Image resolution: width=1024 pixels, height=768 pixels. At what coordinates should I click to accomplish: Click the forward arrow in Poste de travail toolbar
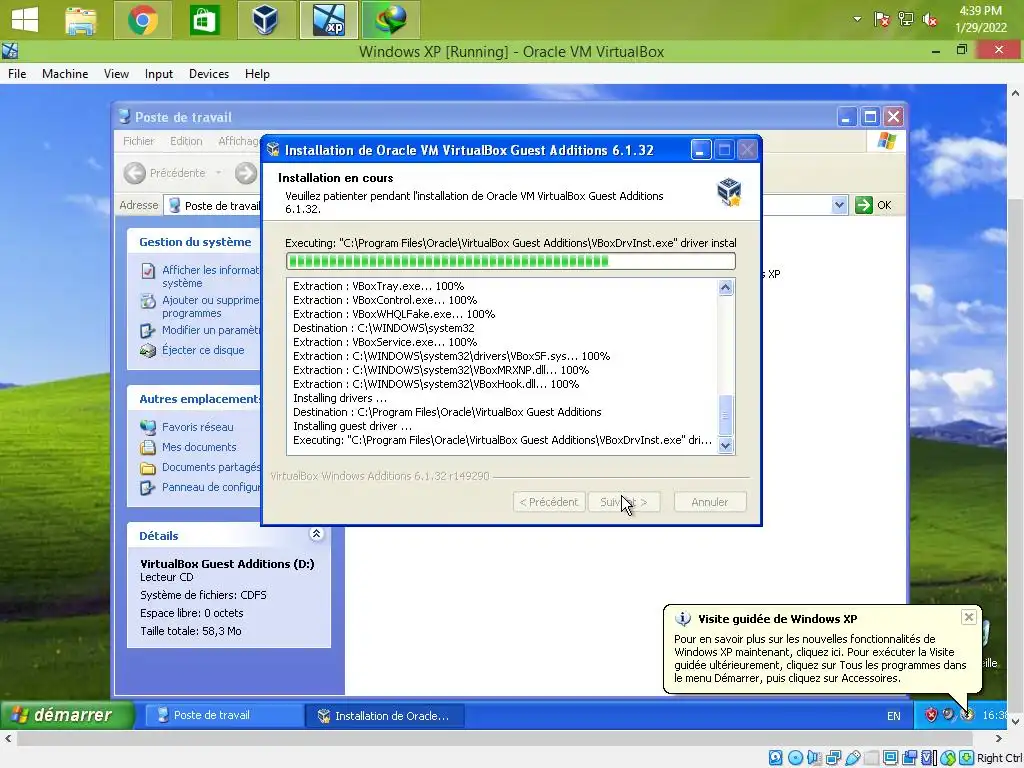click(246, 173)
